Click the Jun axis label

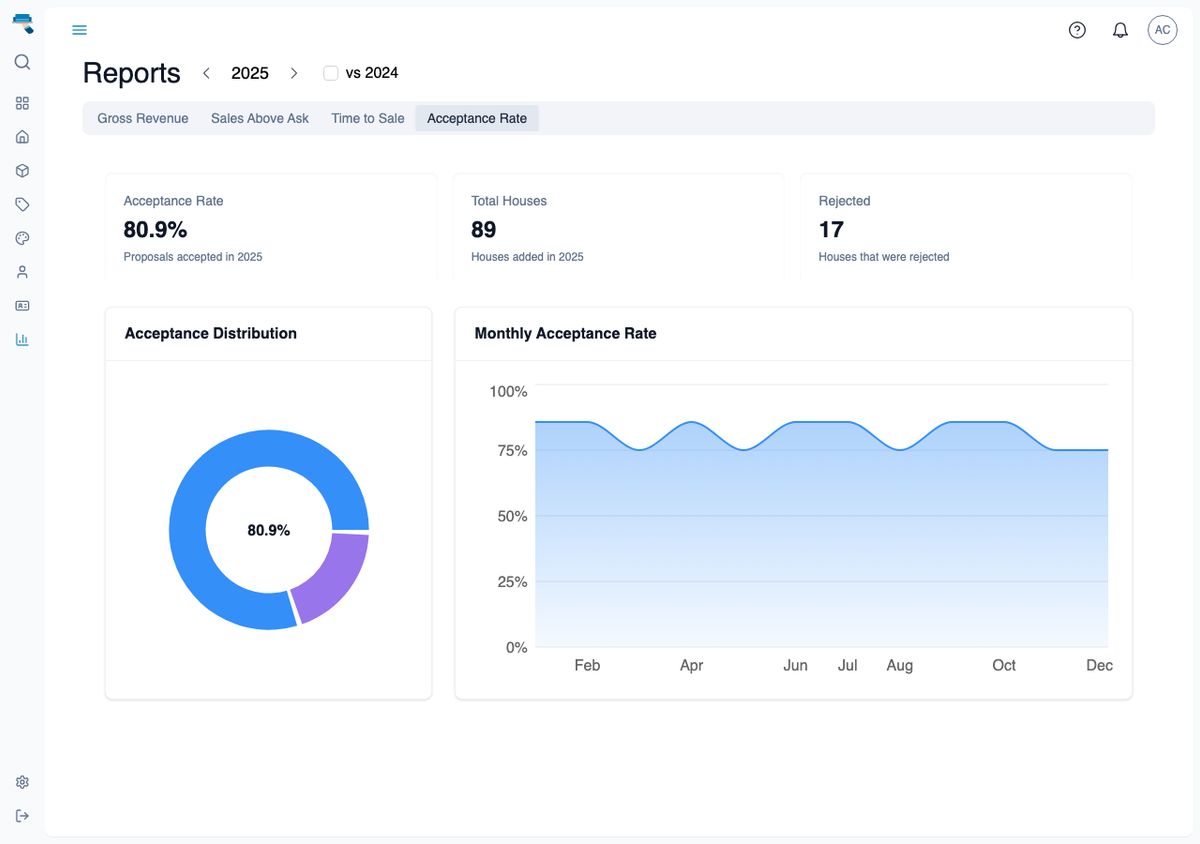point(795,665)
